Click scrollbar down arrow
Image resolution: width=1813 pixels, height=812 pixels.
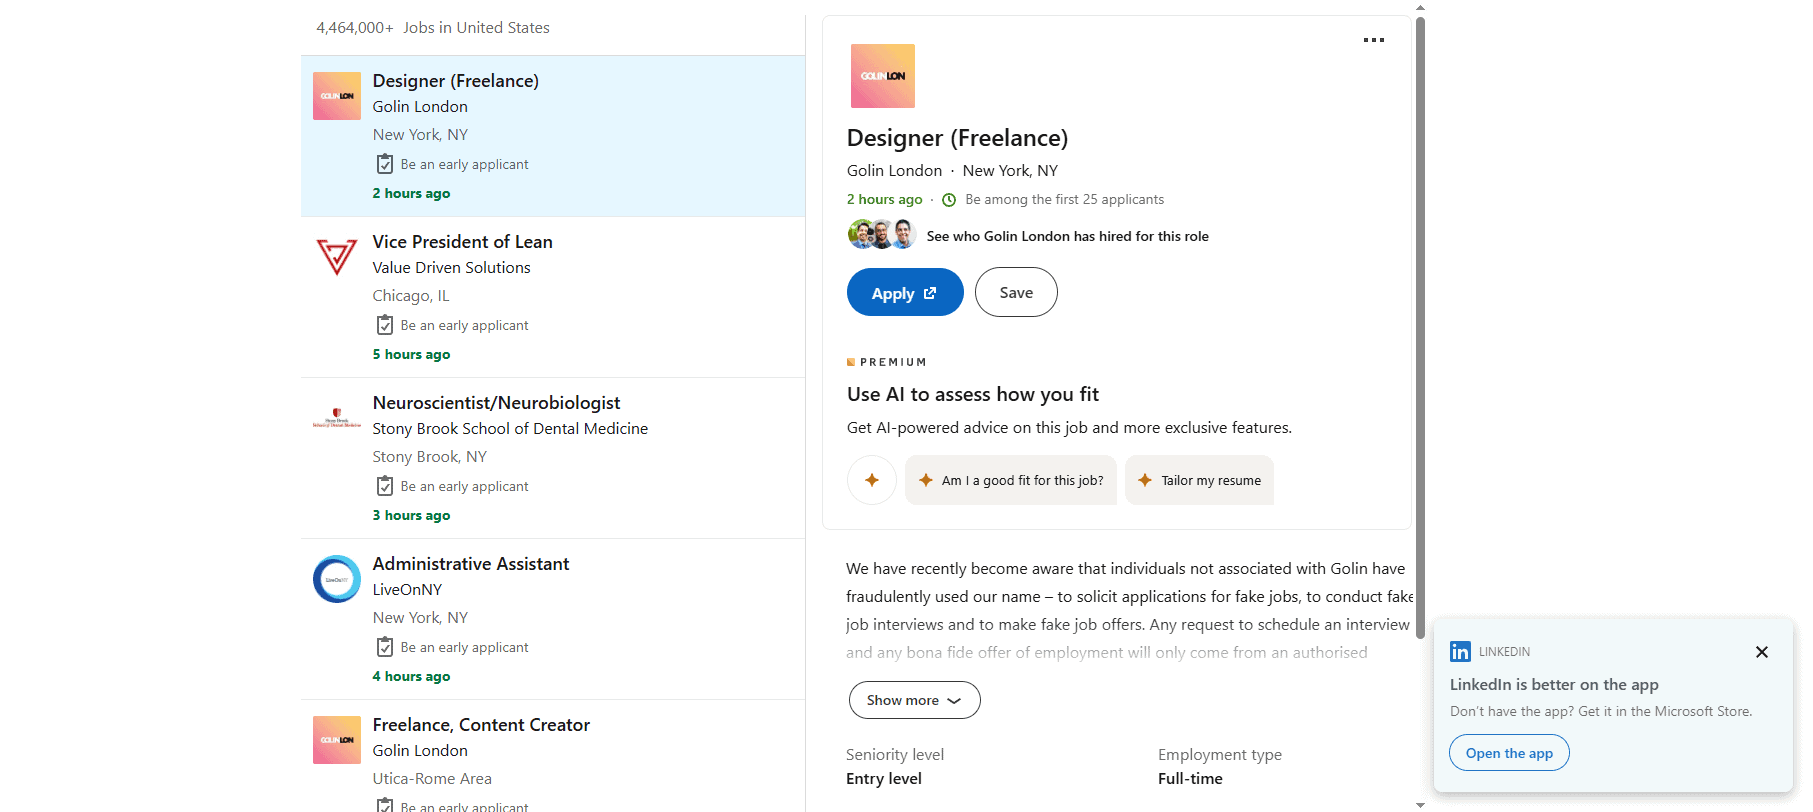(1420, 805)
